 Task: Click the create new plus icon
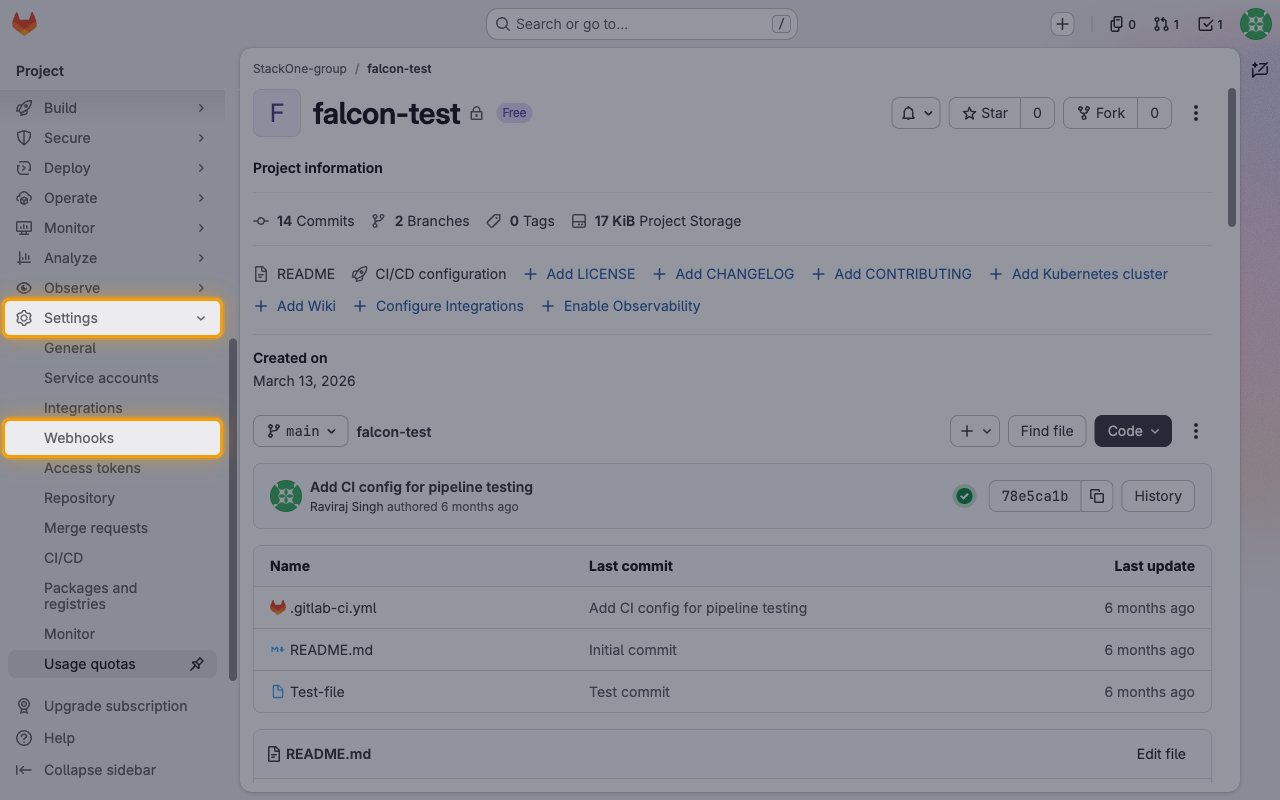(1063, 24)
